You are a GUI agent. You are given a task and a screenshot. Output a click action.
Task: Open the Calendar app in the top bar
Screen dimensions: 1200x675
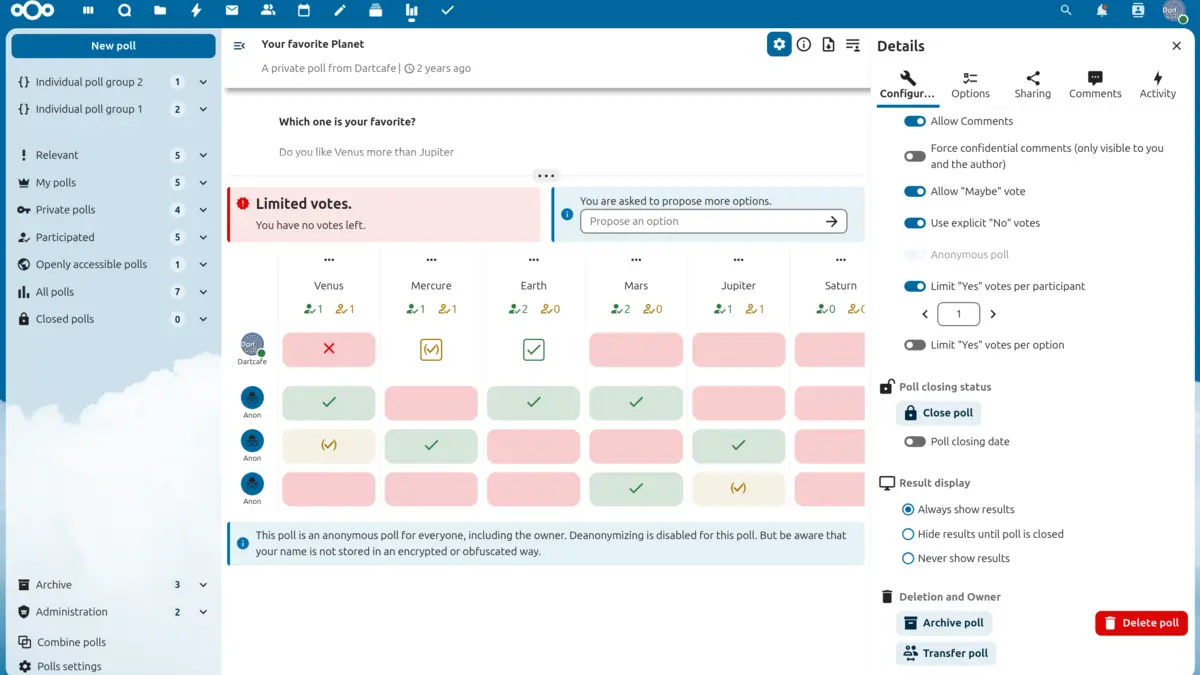(x=303, y=11)
